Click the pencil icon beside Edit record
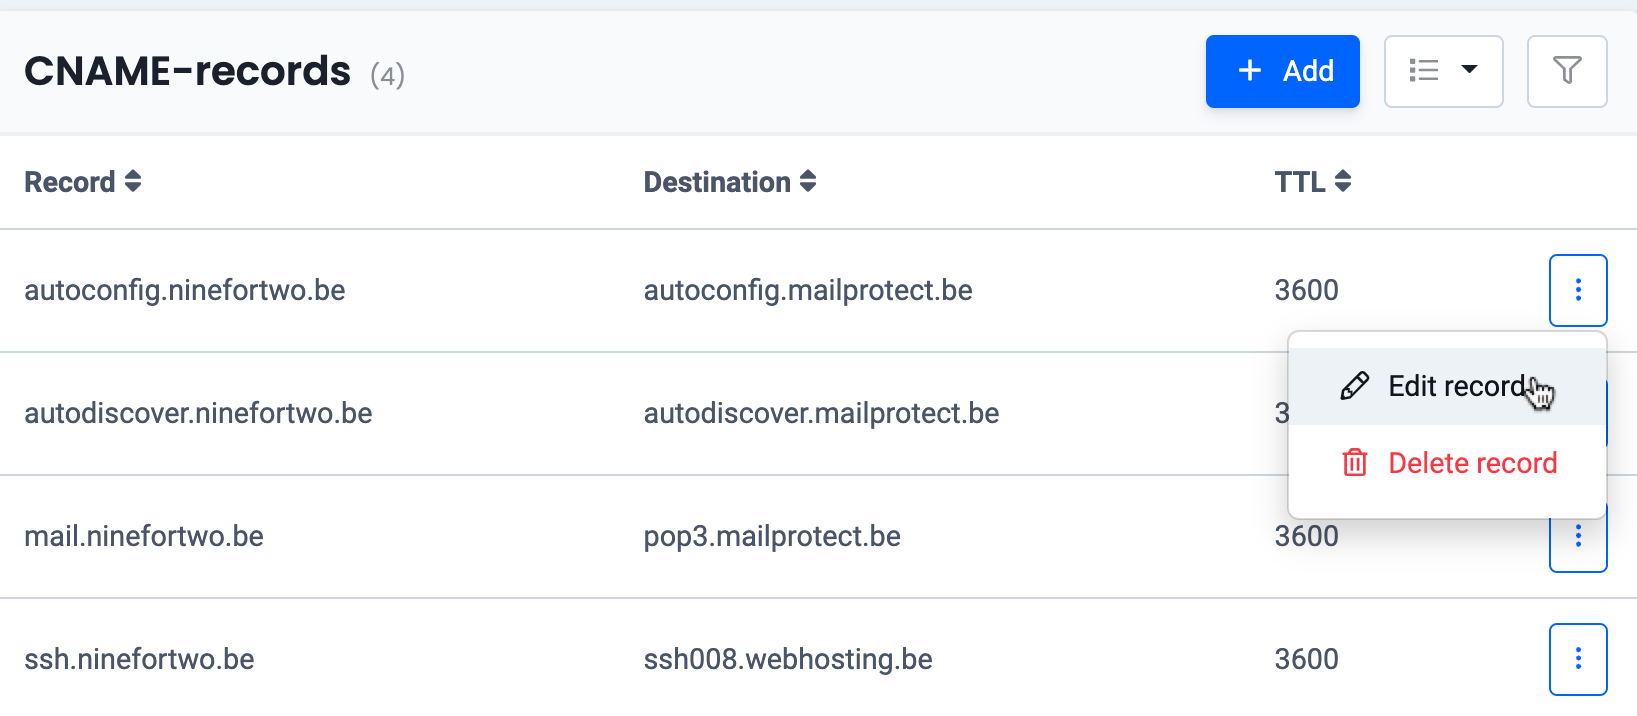Viewport: 1637px width, 716px height. point(1354,386)
